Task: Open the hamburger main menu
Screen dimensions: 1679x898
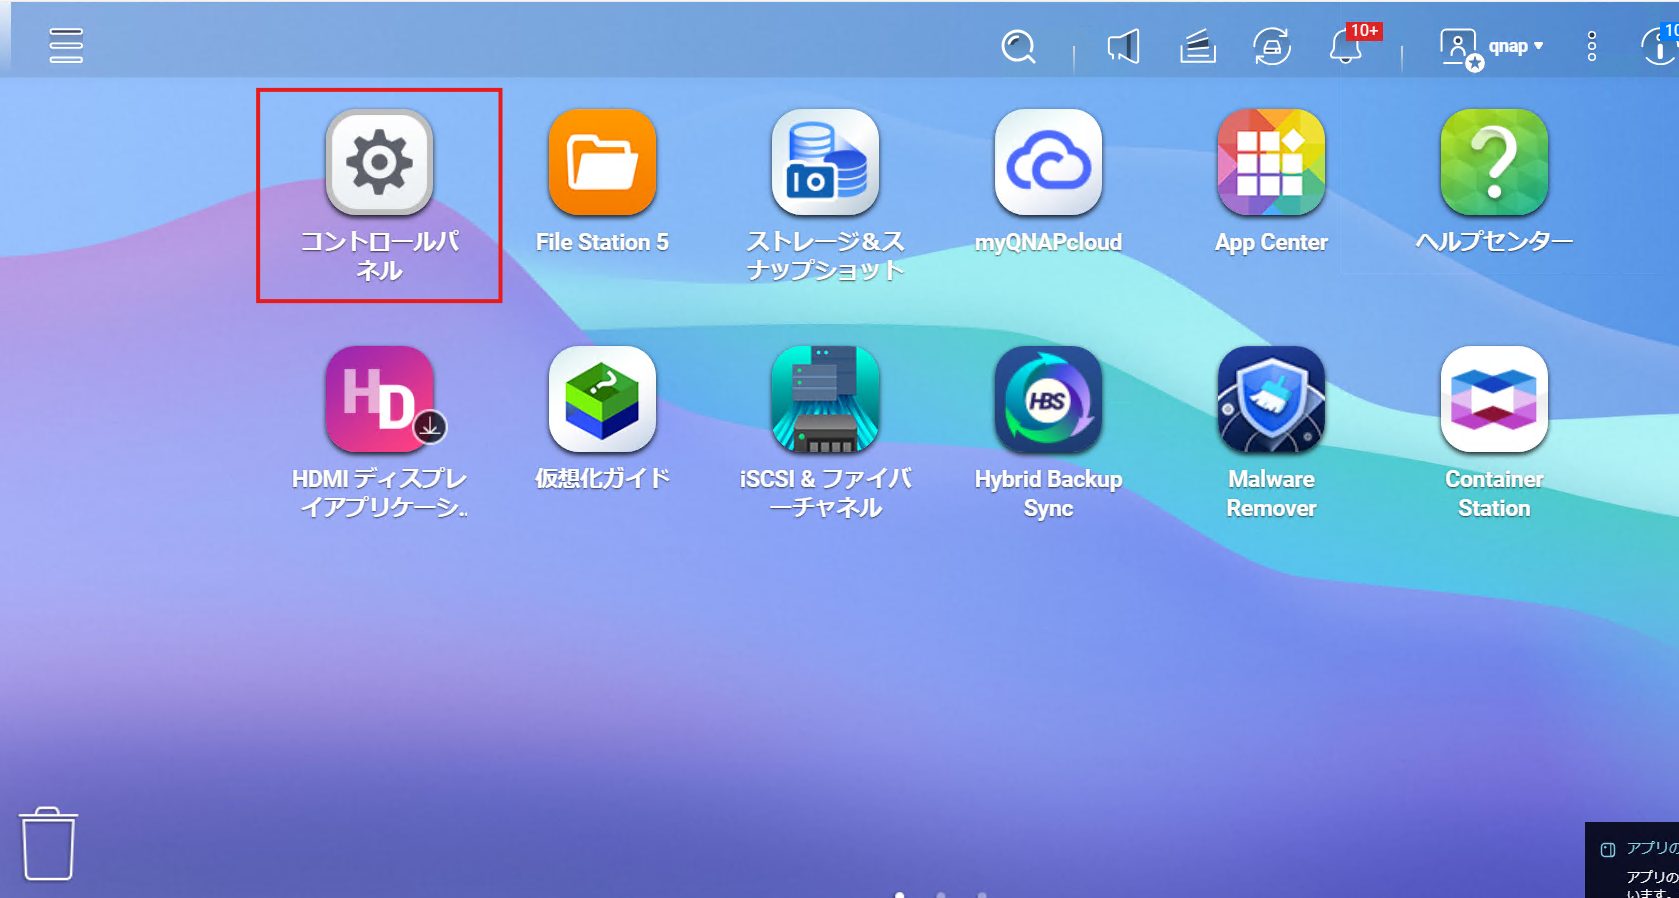Action: coord(66,46)
